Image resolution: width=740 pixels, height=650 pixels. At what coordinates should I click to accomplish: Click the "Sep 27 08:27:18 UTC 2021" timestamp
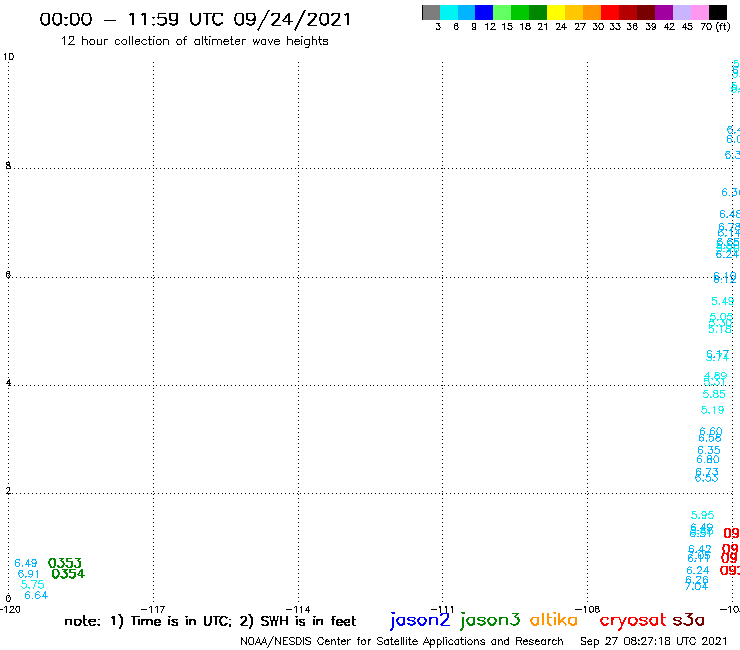(654, 641)
